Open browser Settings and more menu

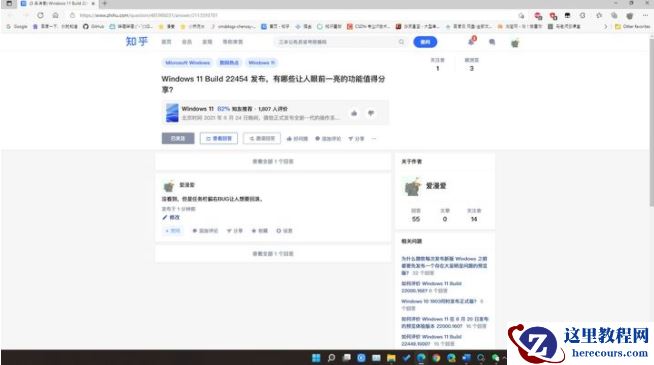[x=646, y=15]
